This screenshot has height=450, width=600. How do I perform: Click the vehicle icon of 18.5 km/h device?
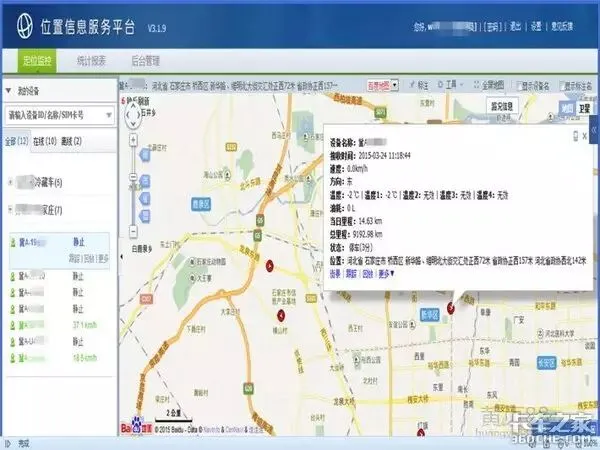pos(13,358)
